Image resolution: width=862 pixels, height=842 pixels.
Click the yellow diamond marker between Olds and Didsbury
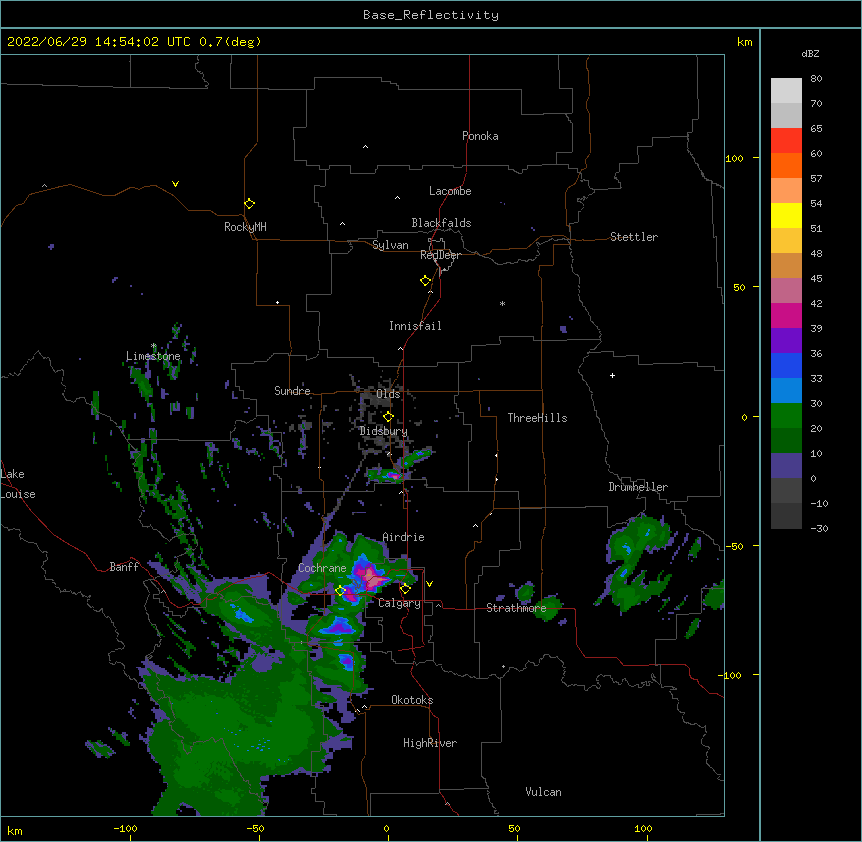[388, 416]
